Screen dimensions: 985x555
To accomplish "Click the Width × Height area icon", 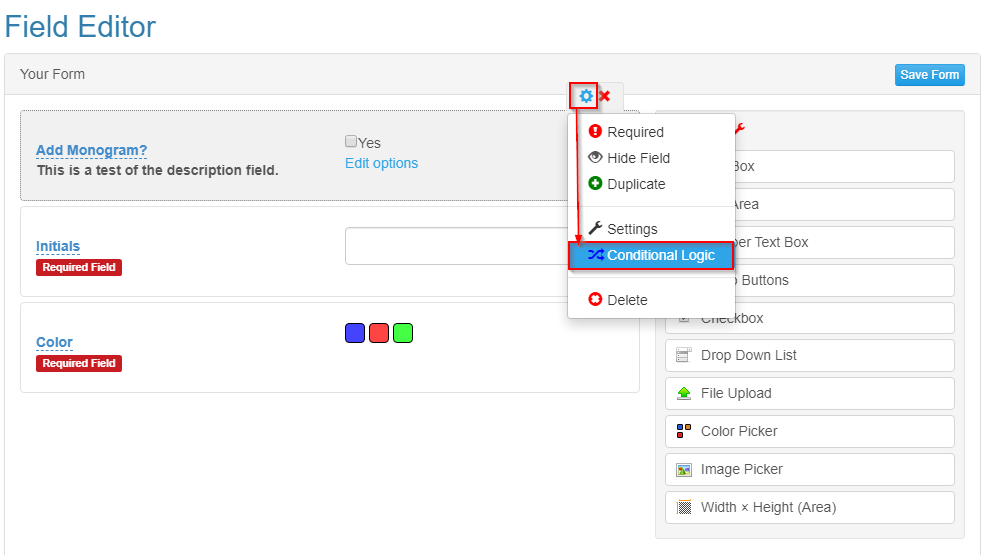I will [683, 507].
